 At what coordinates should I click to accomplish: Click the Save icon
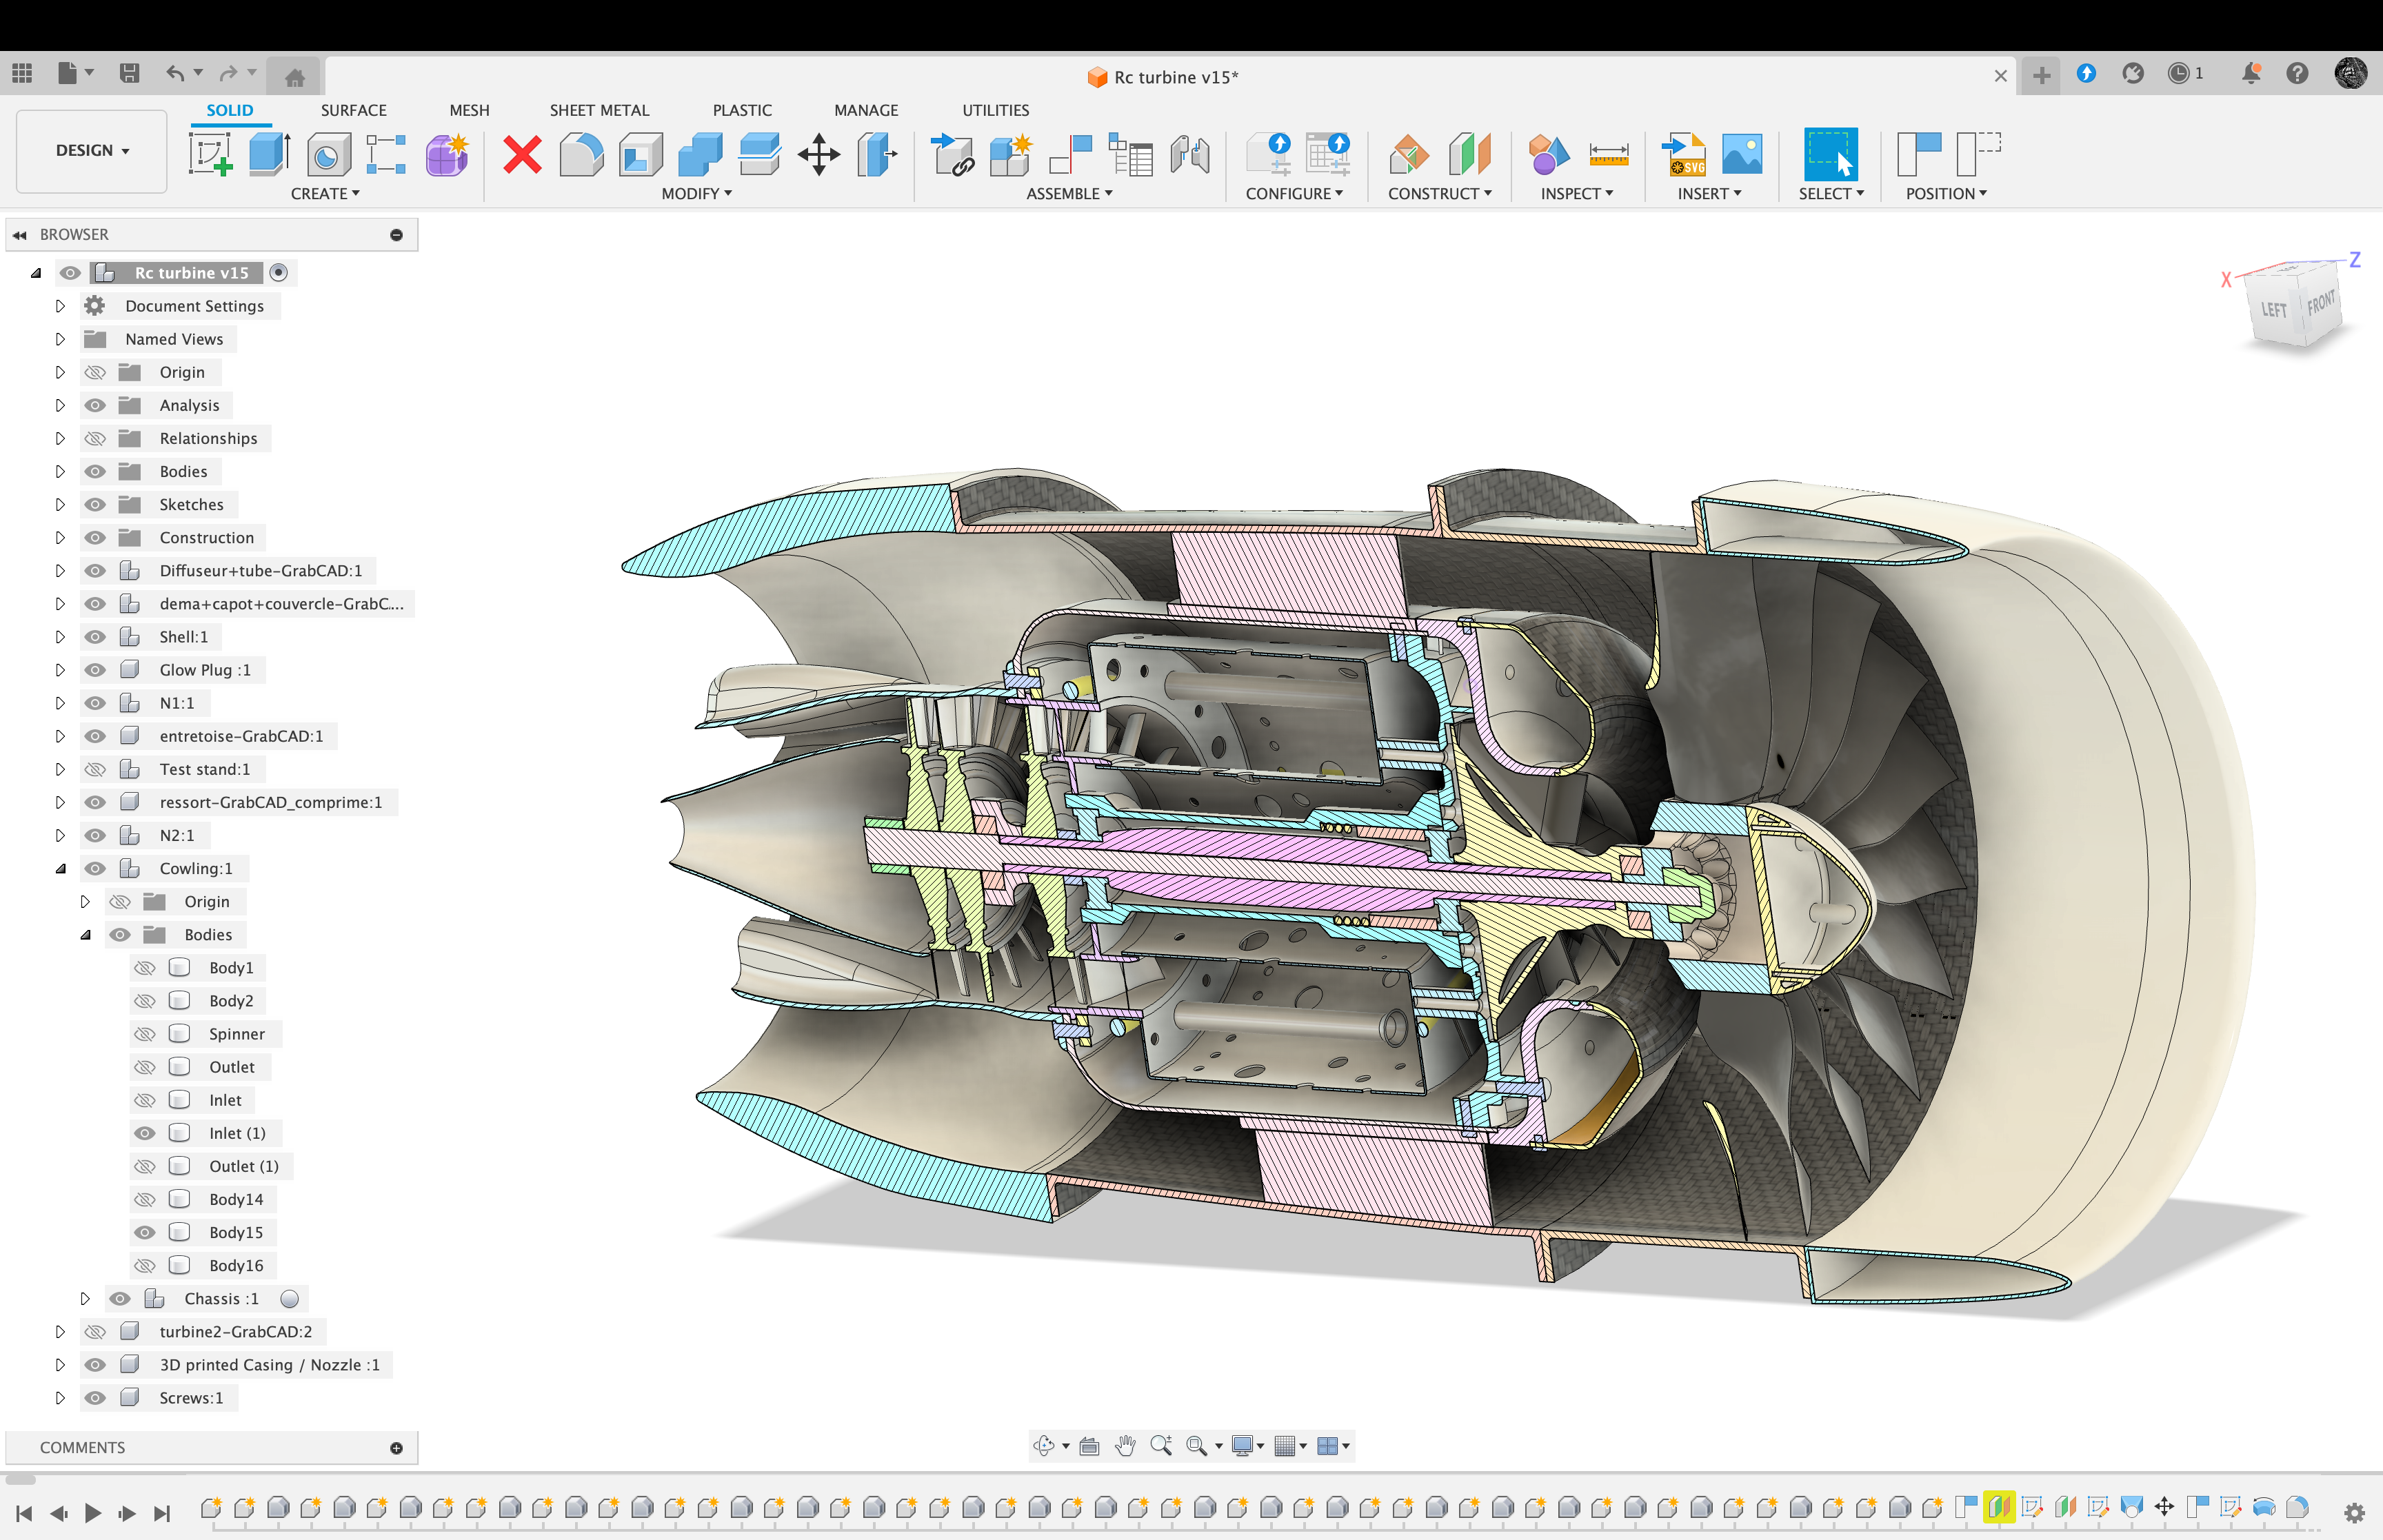click(129, 73)
